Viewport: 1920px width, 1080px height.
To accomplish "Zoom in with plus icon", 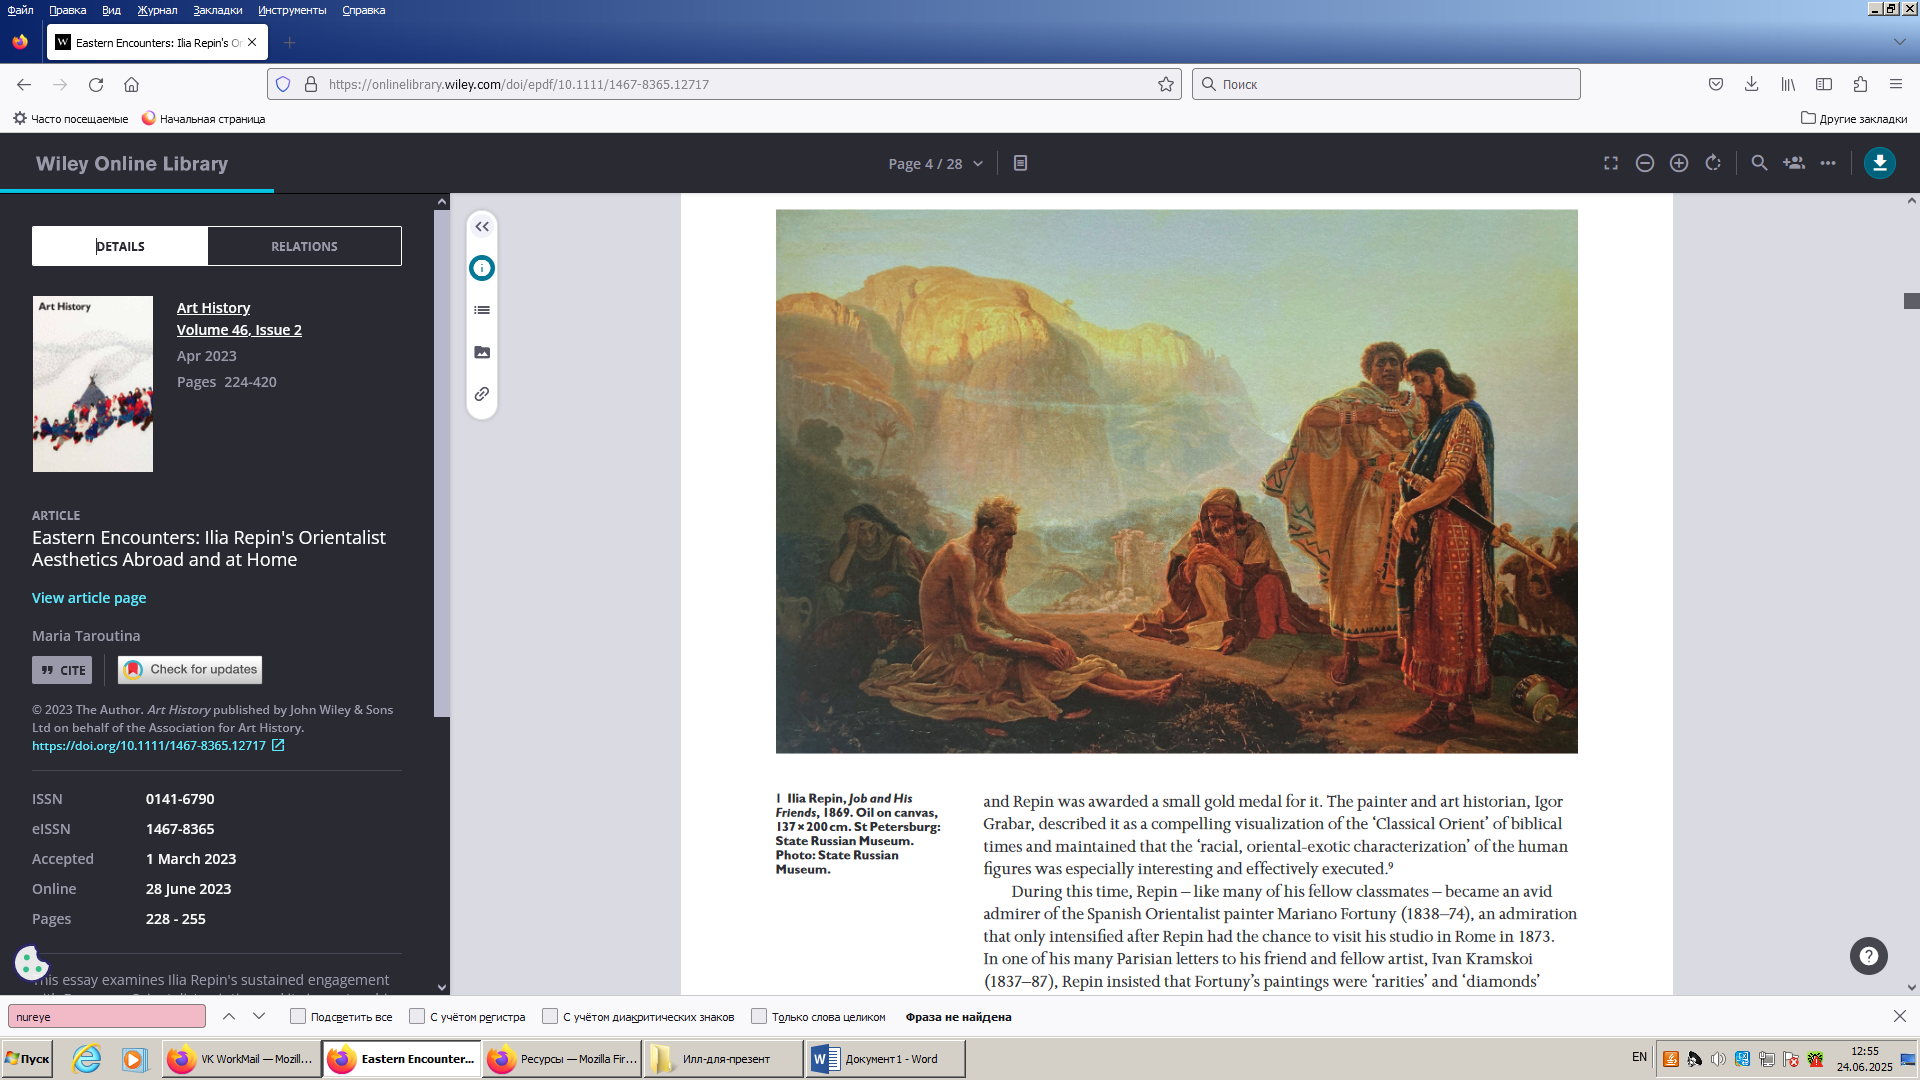I will pos(1679,163).
